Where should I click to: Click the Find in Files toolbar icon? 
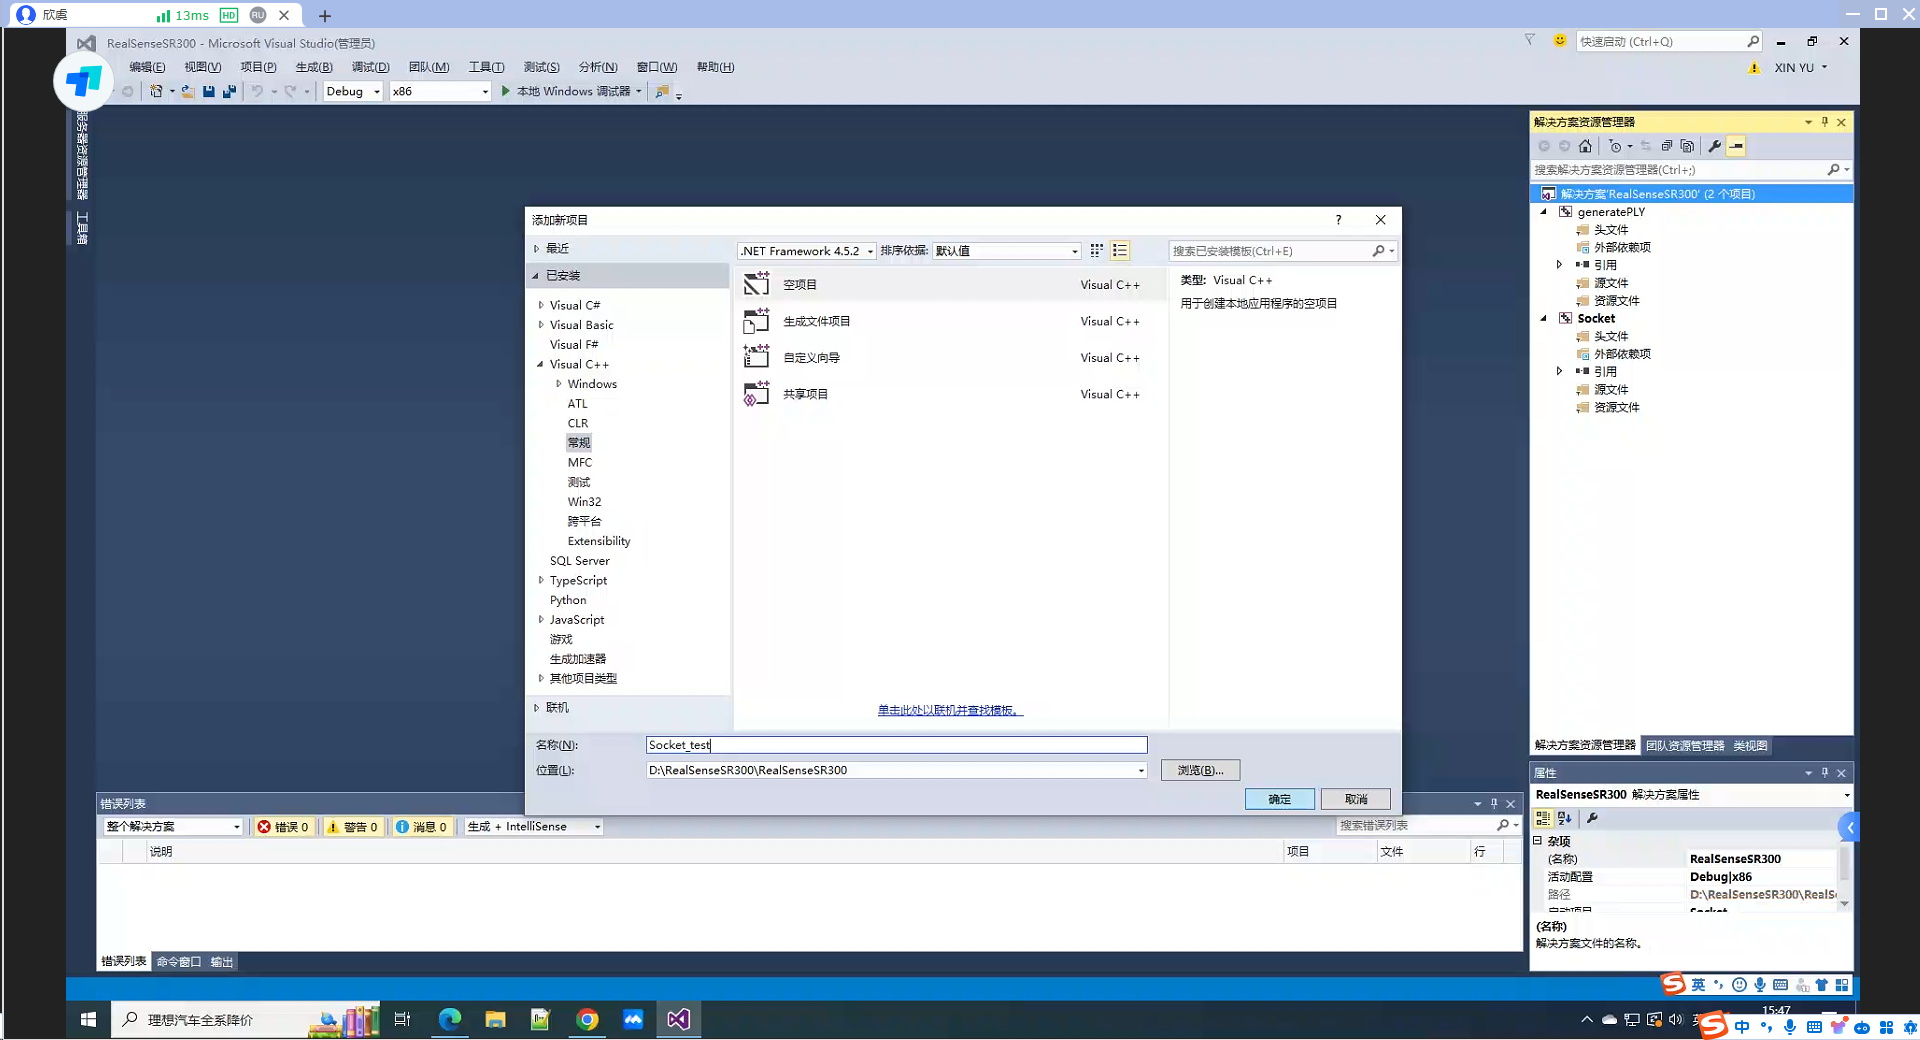click(662, 91)
